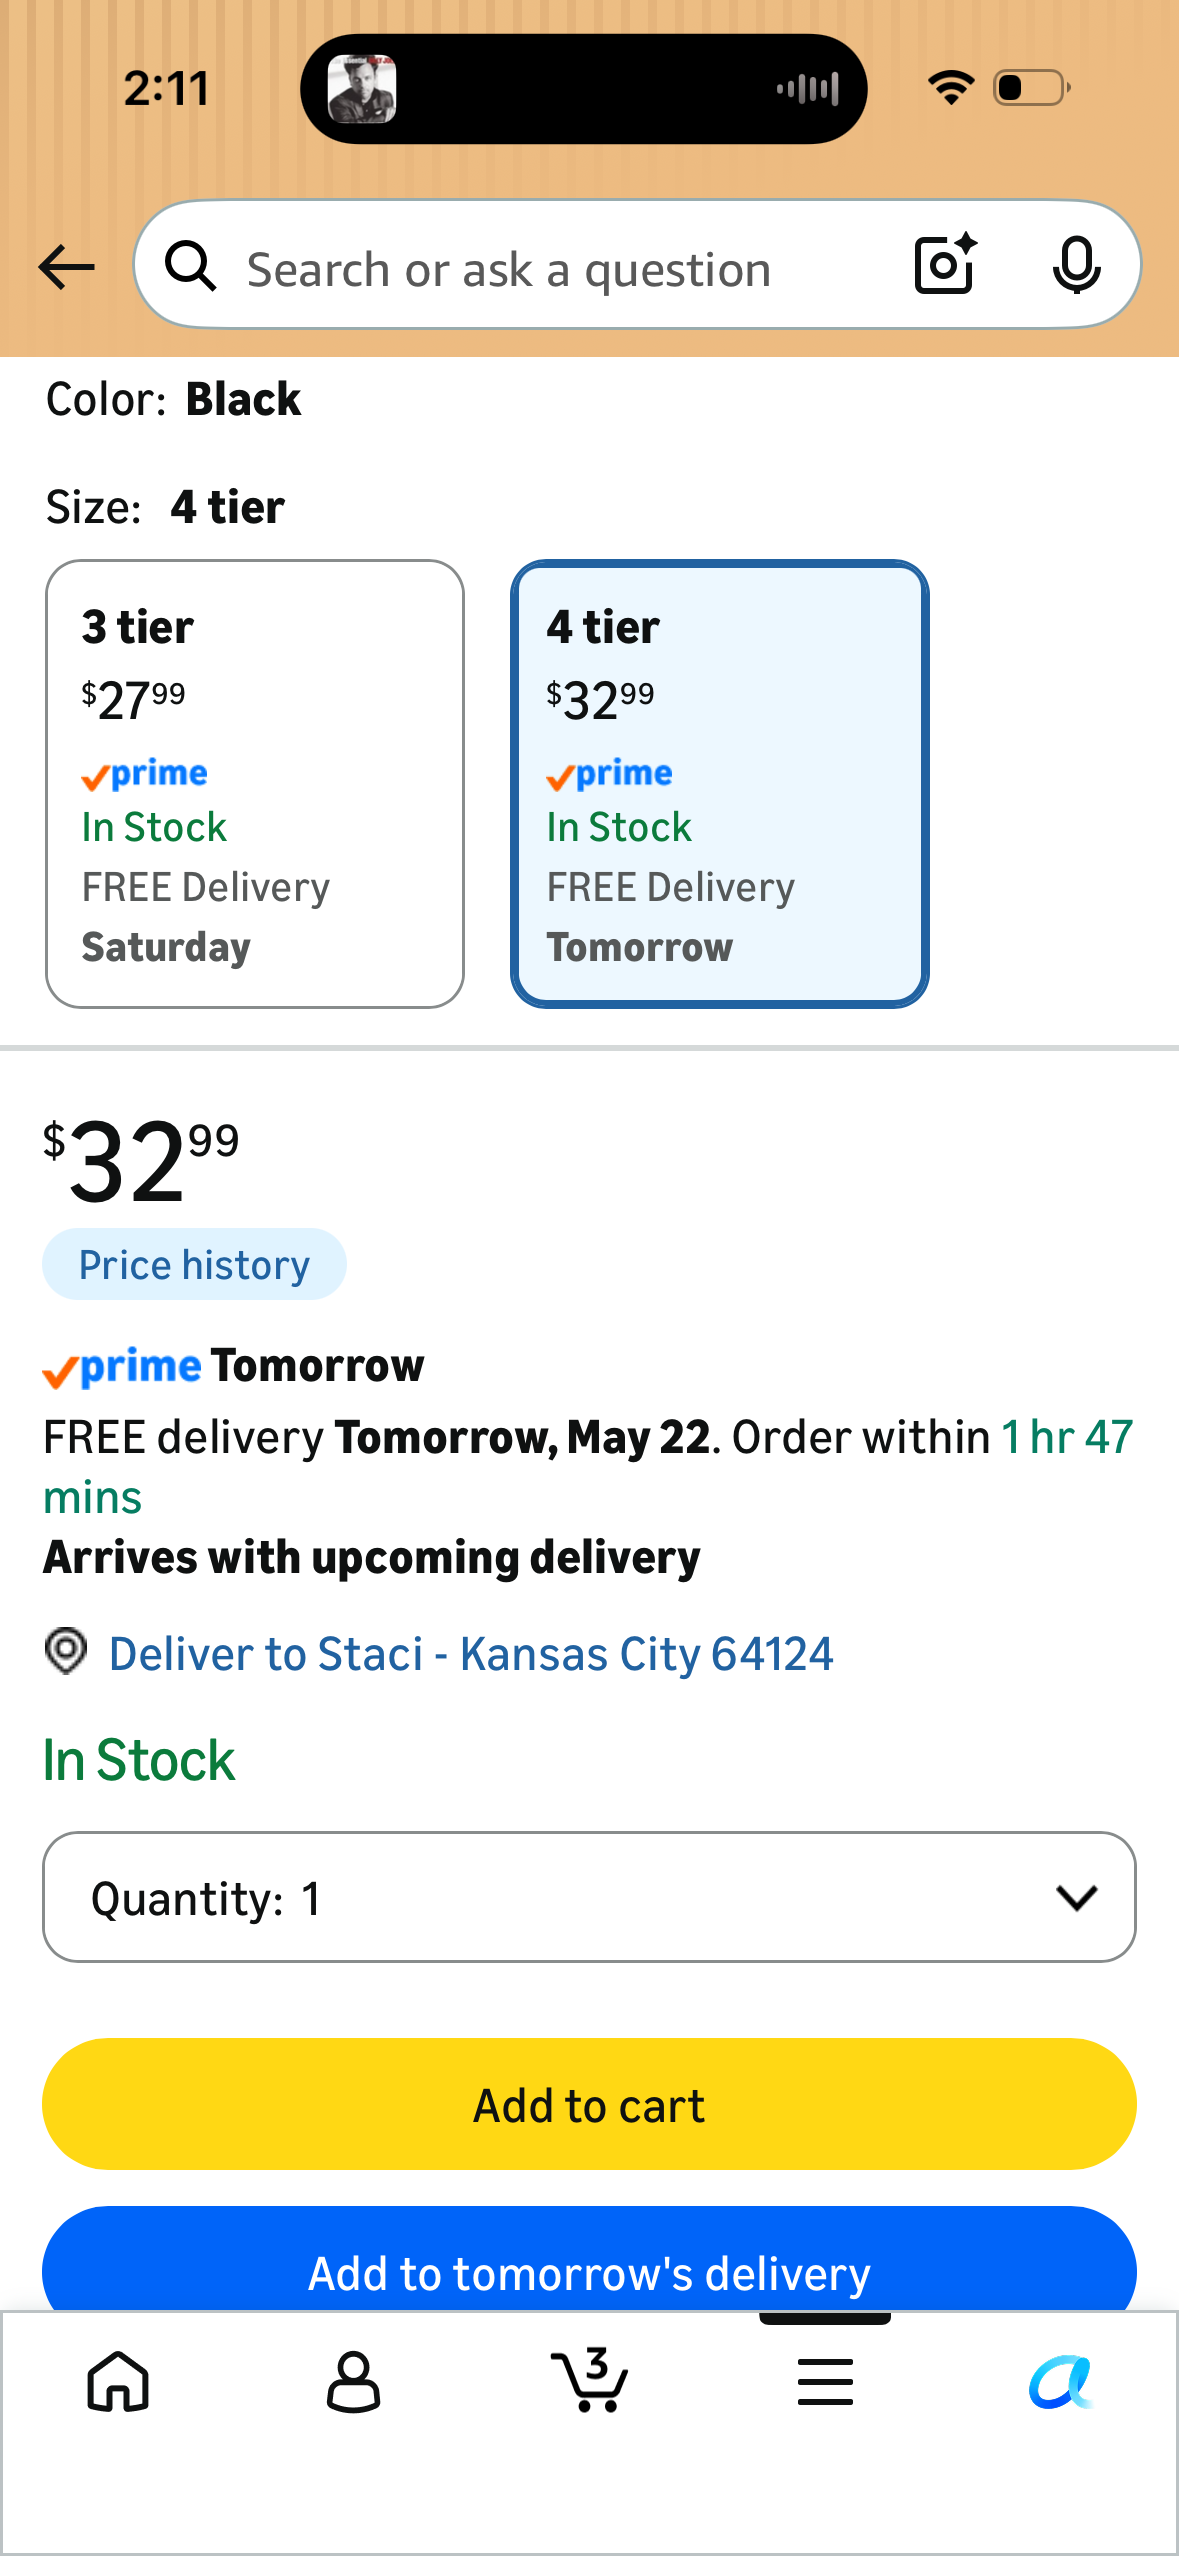
Task: Open camera lens search icon
Action: (945, 265)
